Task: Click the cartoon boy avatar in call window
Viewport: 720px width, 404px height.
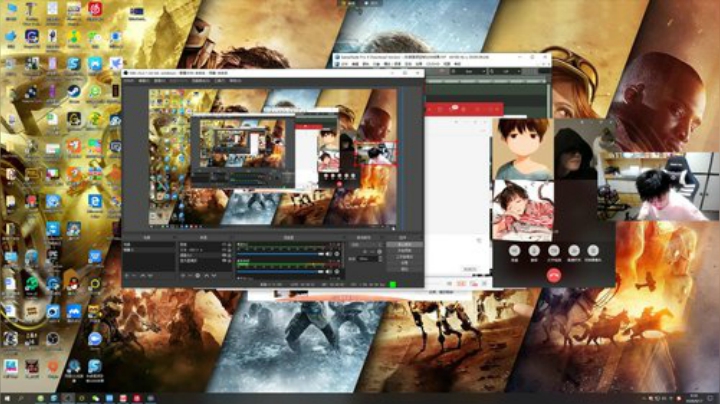Action: click(523, 149)
